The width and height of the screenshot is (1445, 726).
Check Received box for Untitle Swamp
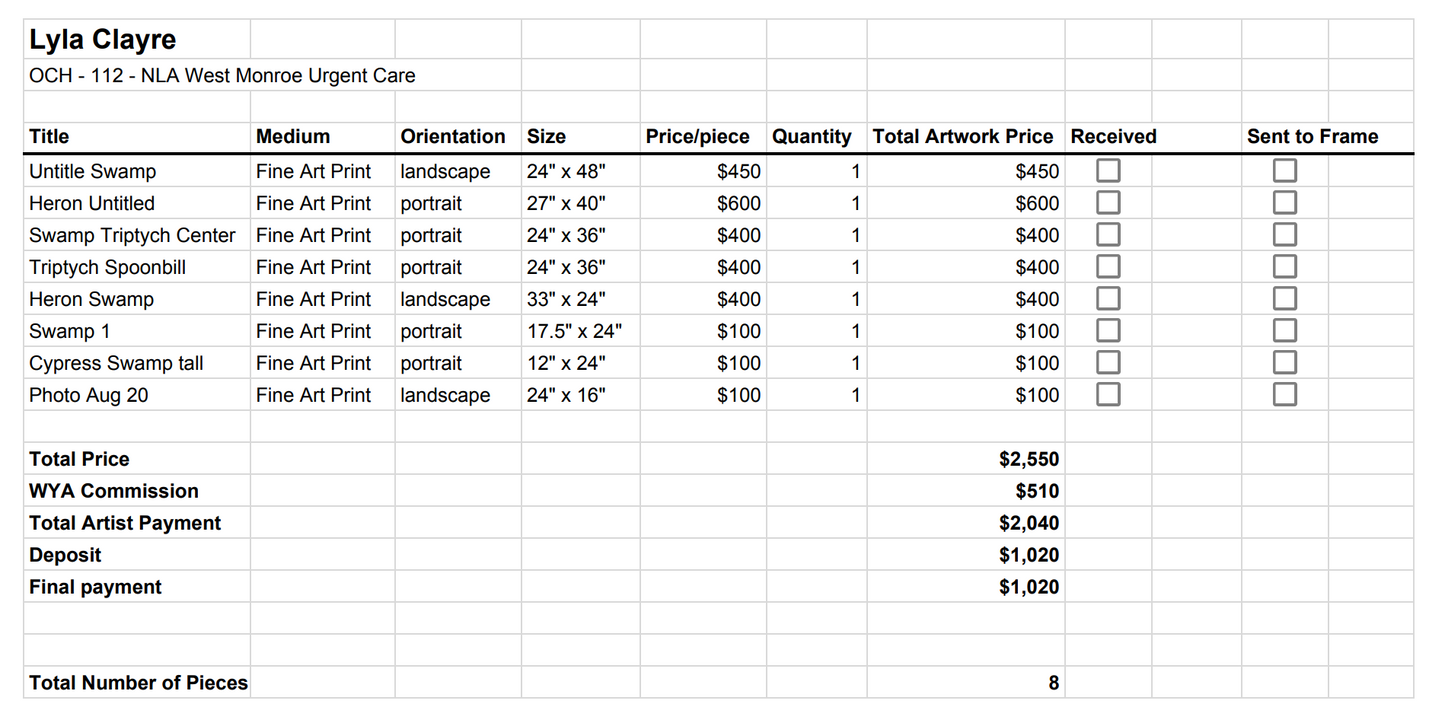click(1108, 171)
